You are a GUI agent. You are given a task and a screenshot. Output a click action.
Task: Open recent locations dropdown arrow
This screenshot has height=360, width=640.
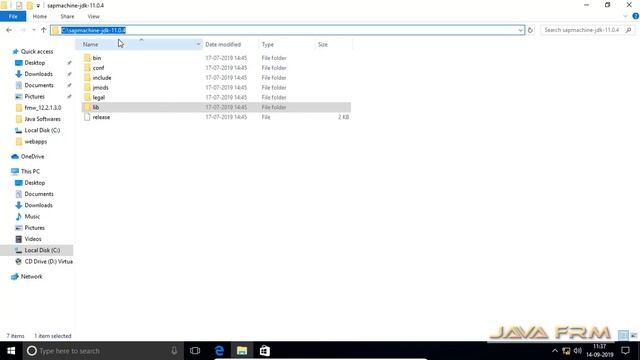[x=33, y=30]
